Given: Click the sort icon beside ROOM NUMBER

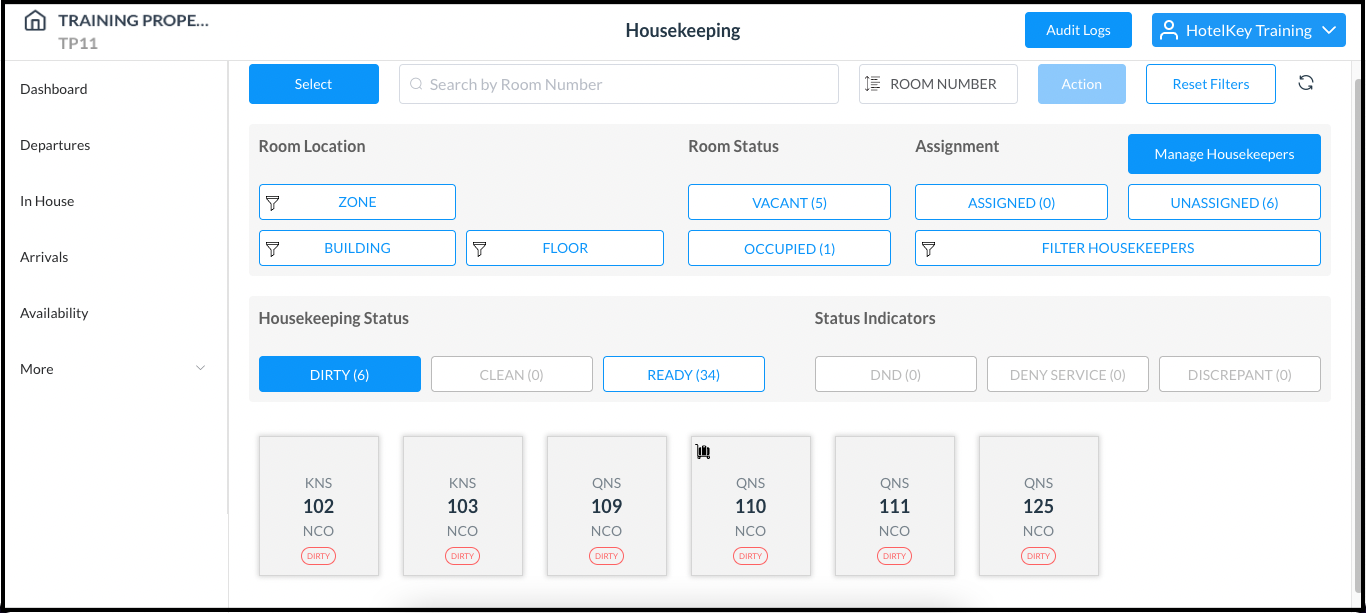Looking at the screenshot, I should coord(874,83).
